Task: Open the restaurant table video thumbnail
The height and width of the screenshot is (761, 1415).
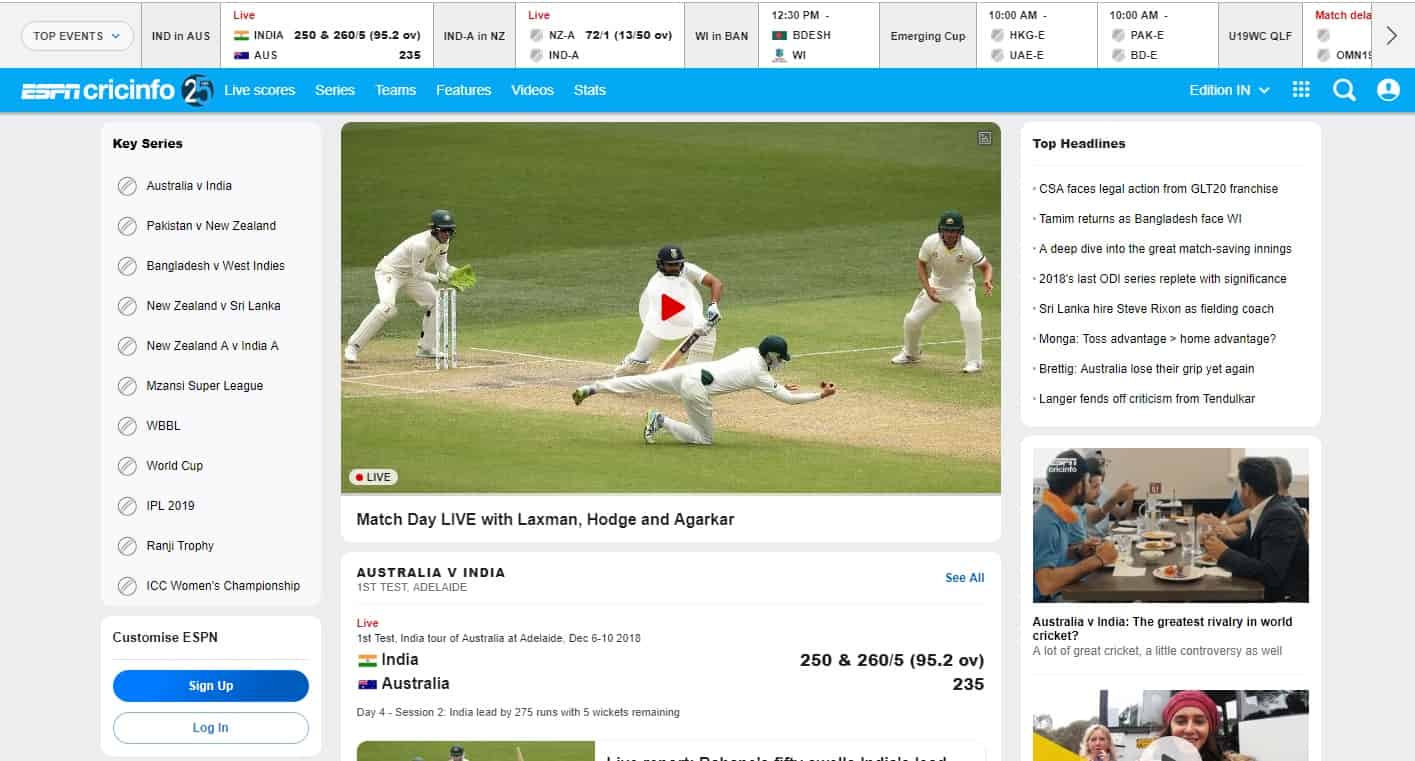Action: (1170, 525)
